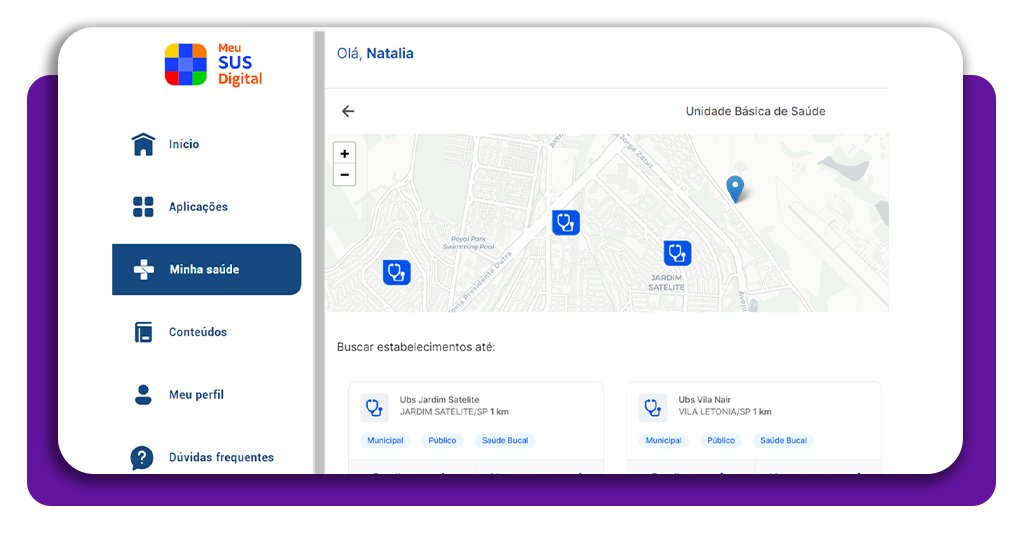This screenshot has height=536, width=1024.
Task: Select the stethoscope marker at map center
Action: pos(566,223)
